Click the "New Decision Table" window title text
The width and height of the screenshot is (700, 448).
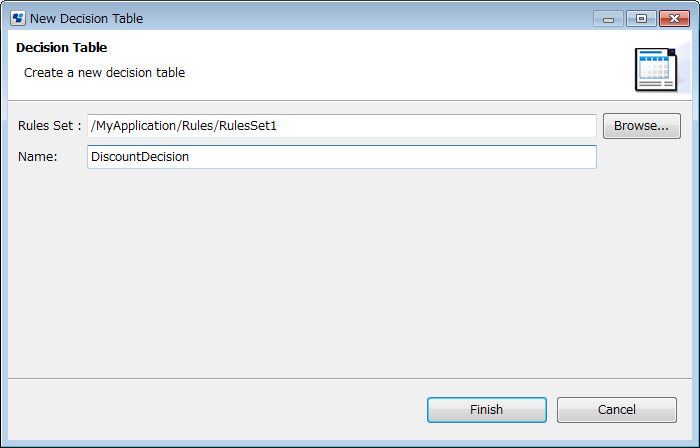tap(87, 19)
